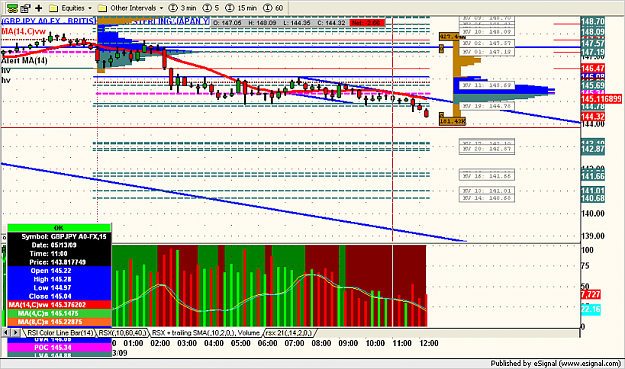Click the plus (add) toolbar icon

(39, 8)
